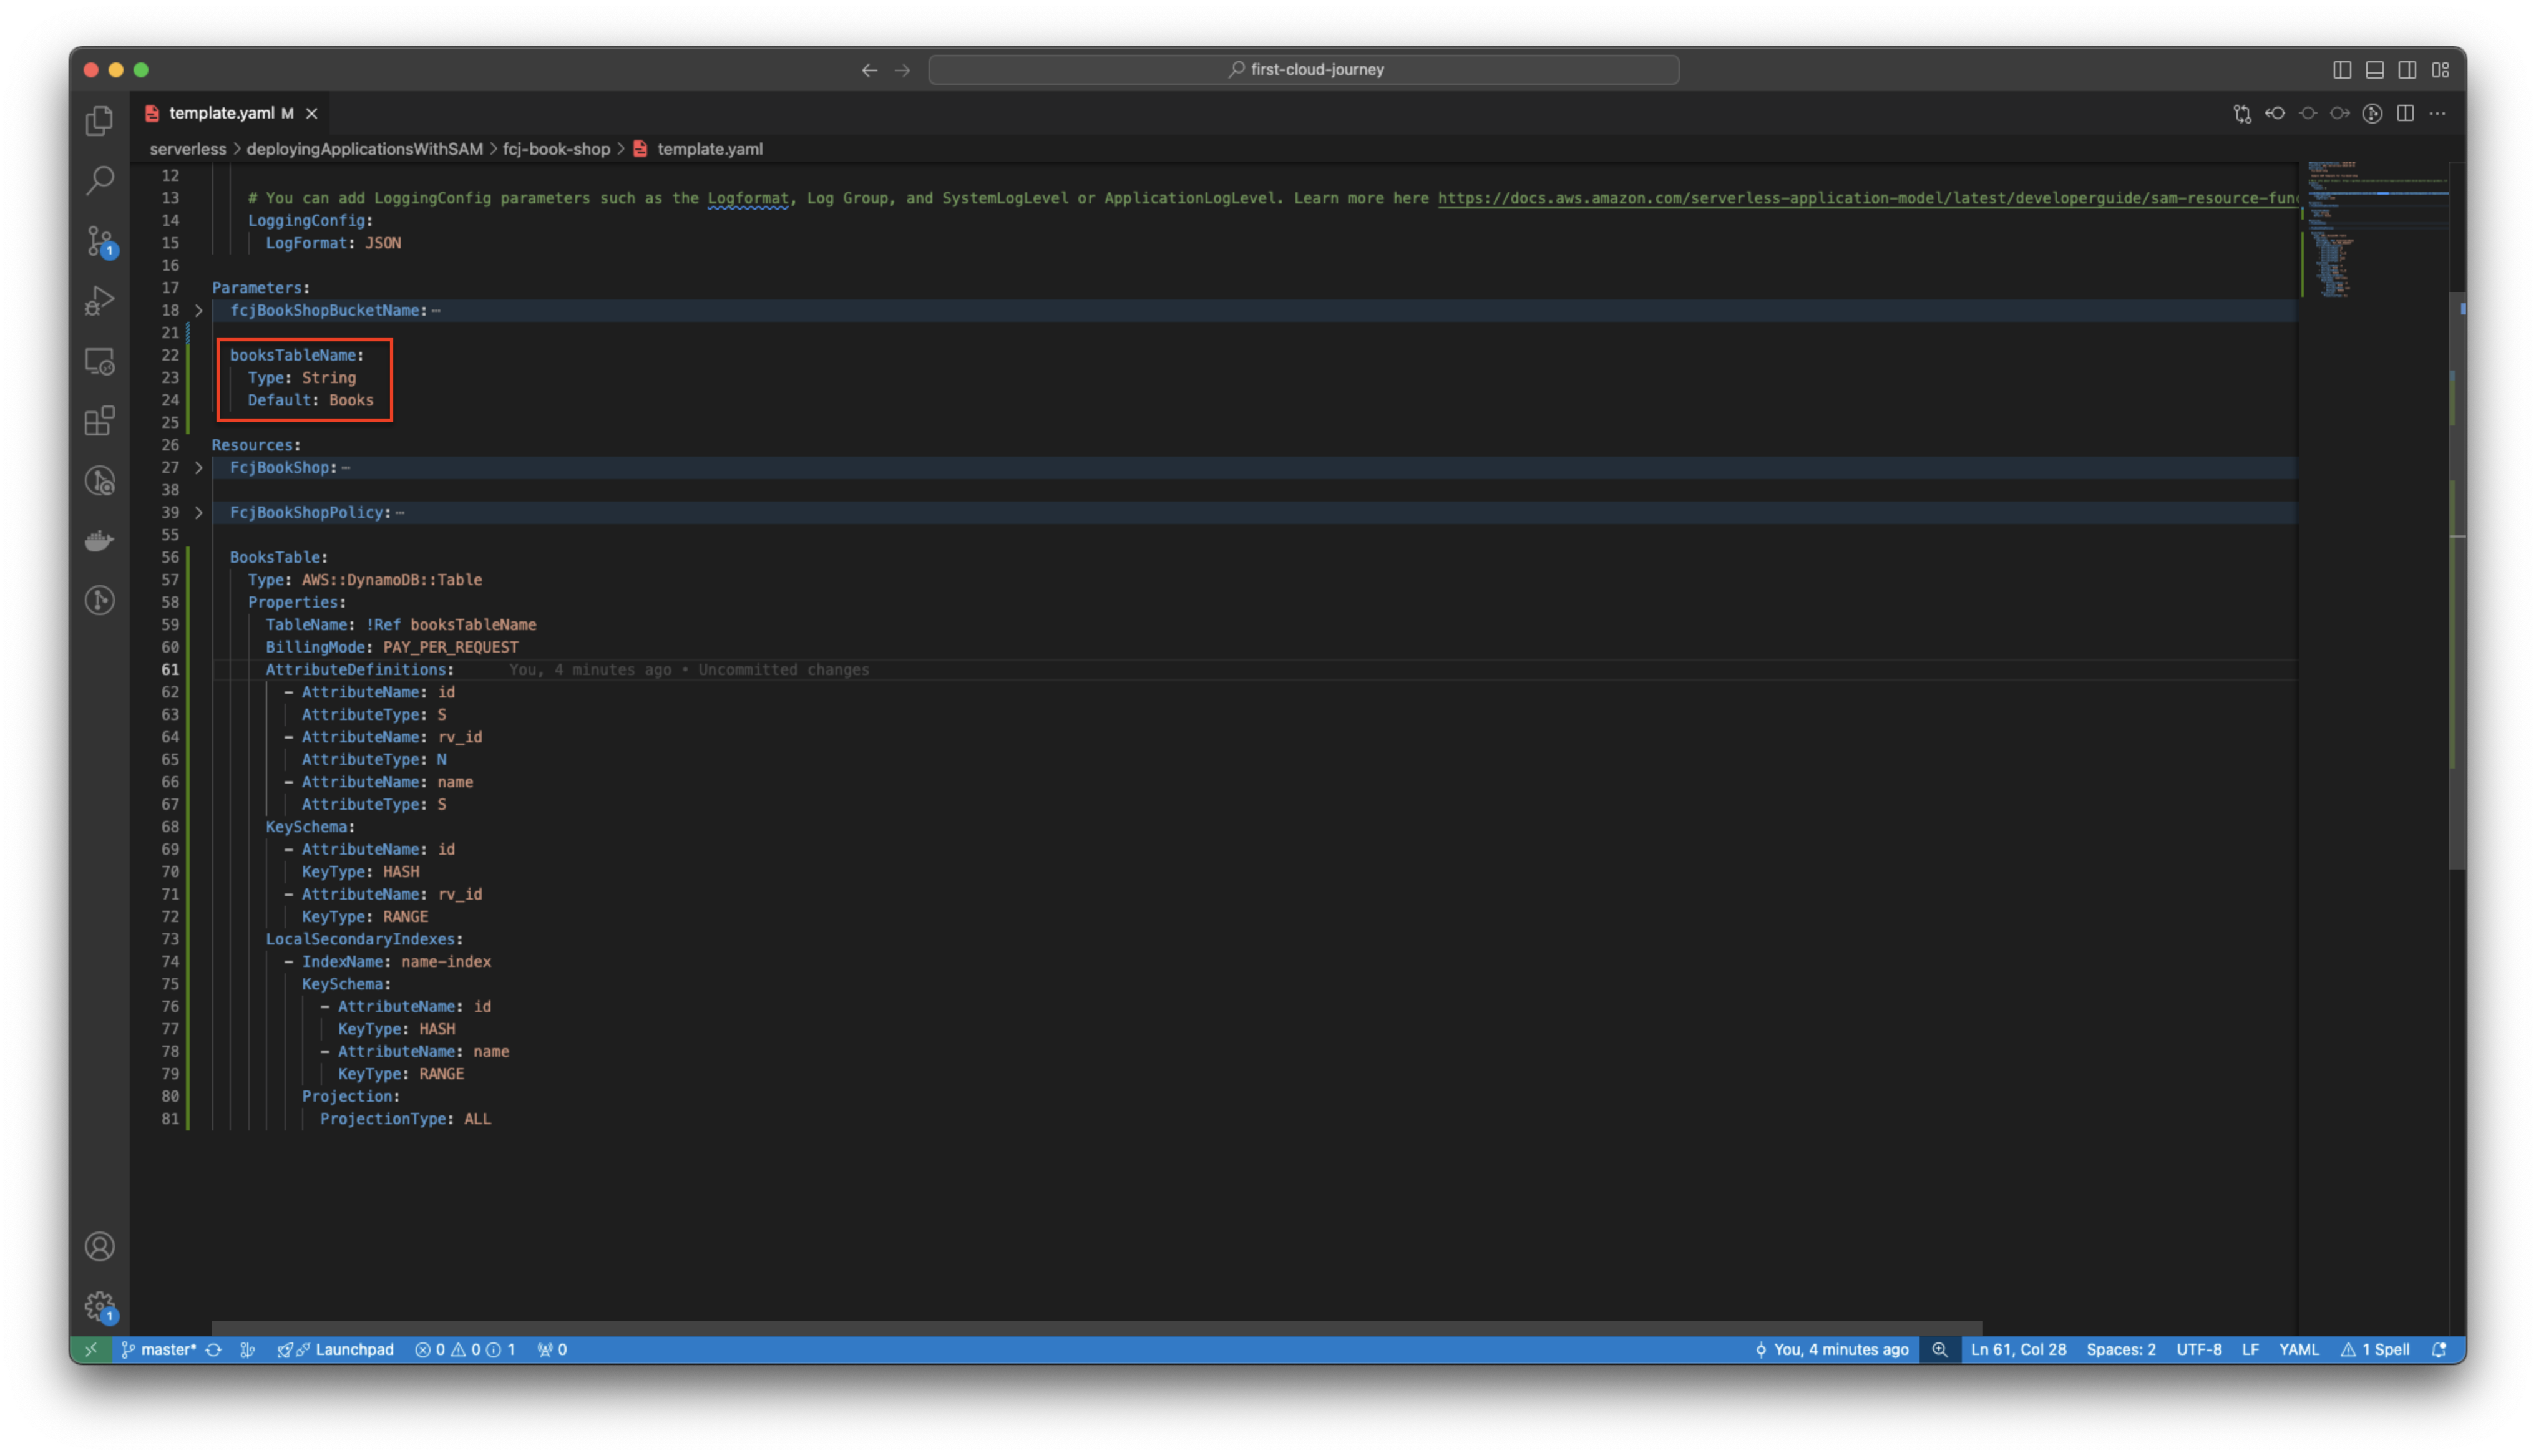Screen dimensions: 2536x1456
Task: Open the notifications bell in status bar
Action: coord(2440,1350)
